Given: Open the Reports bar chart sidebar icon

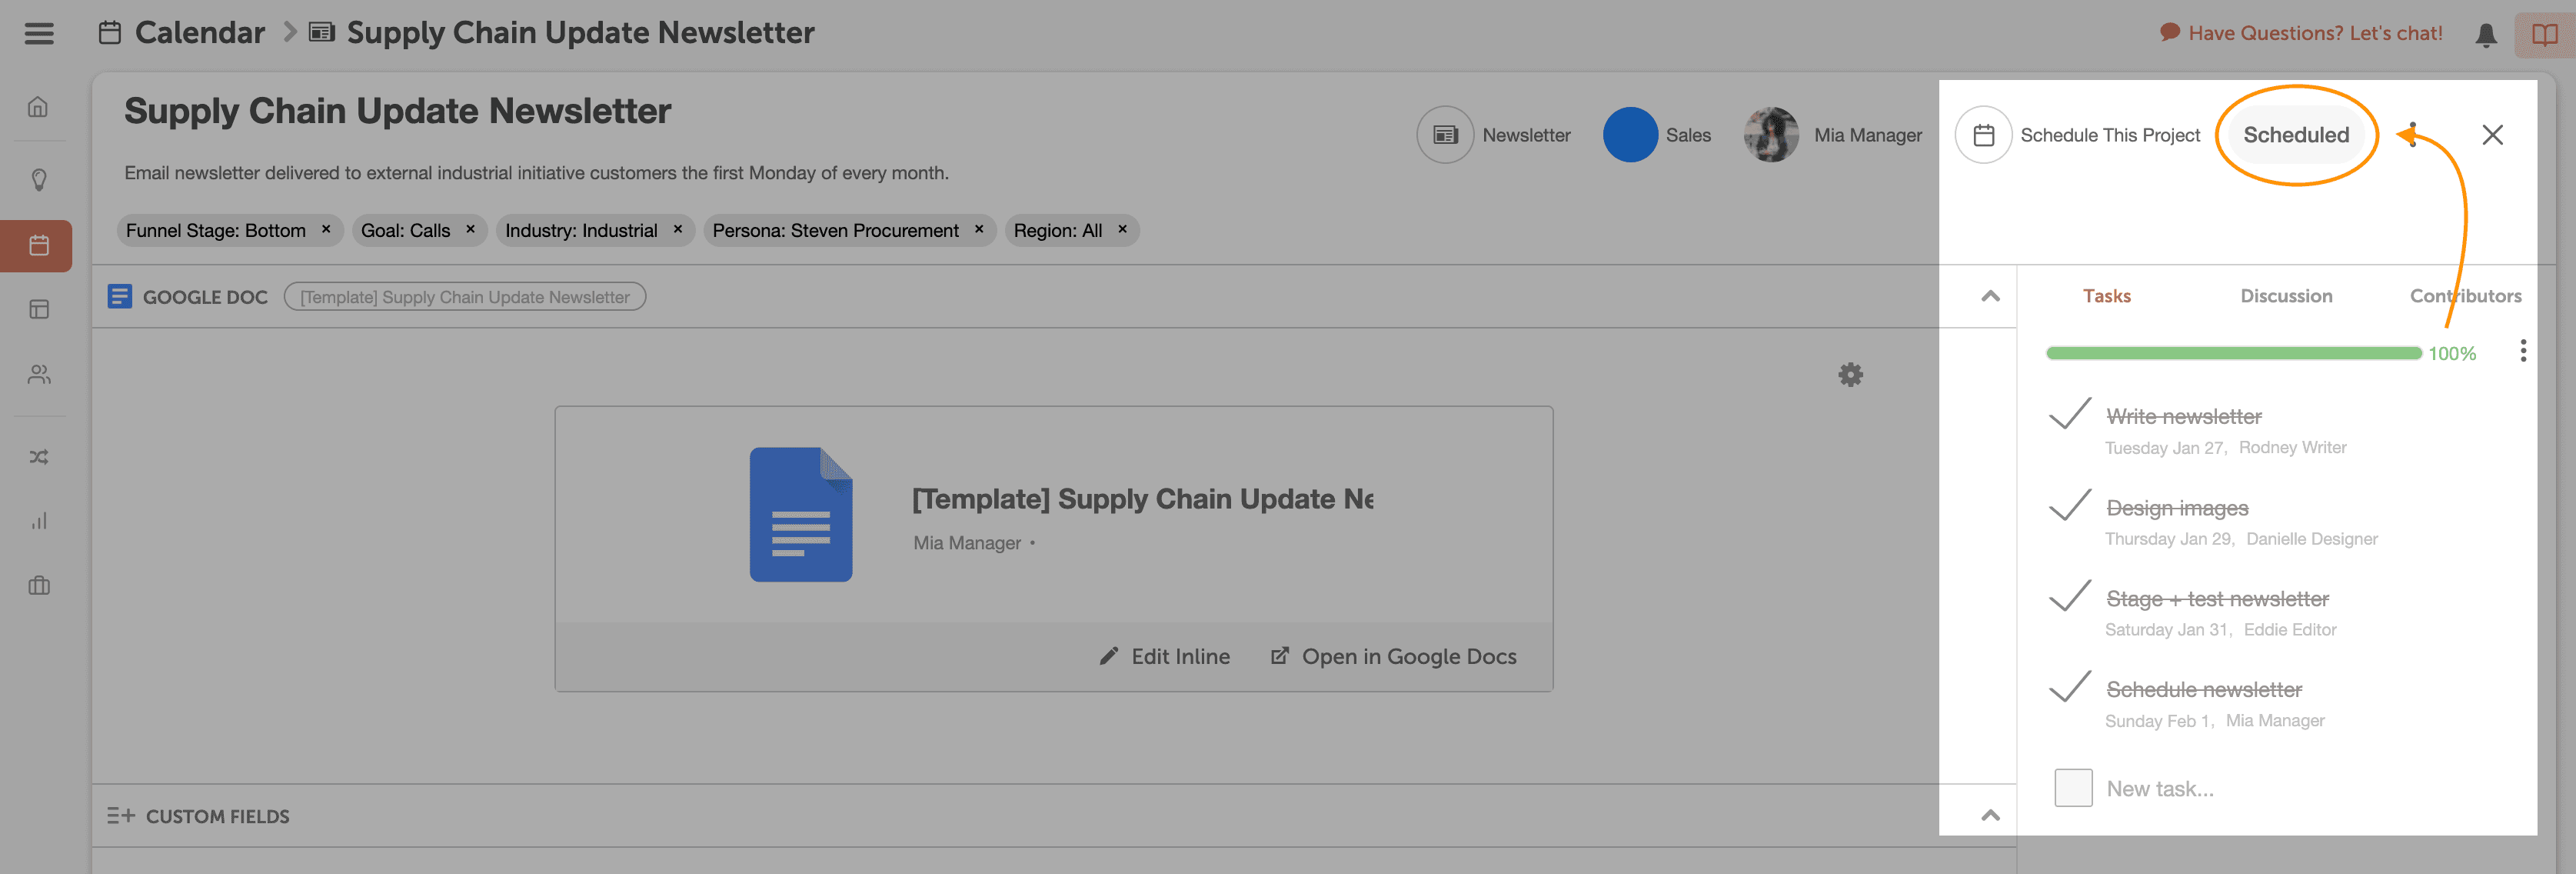Looking at the screenshot, I should [x=38, y=521].
